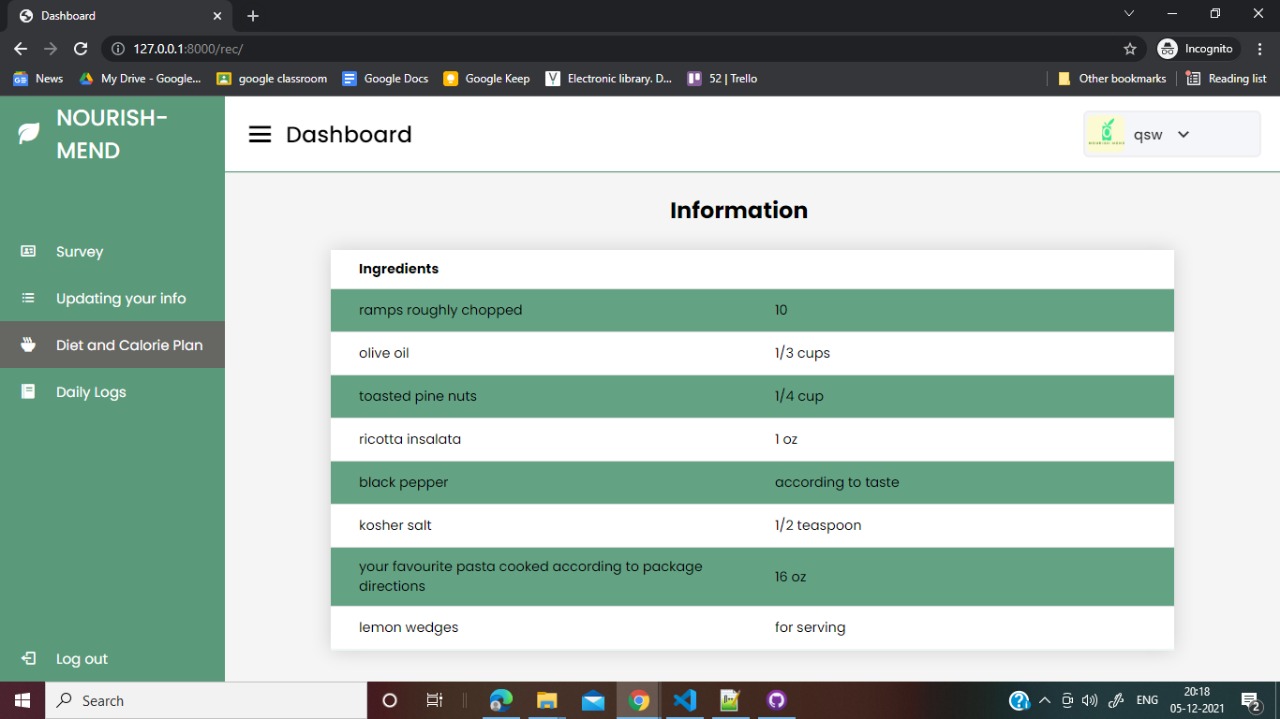
Task: Open the Survey sidebar link
Action: (112, 251)
